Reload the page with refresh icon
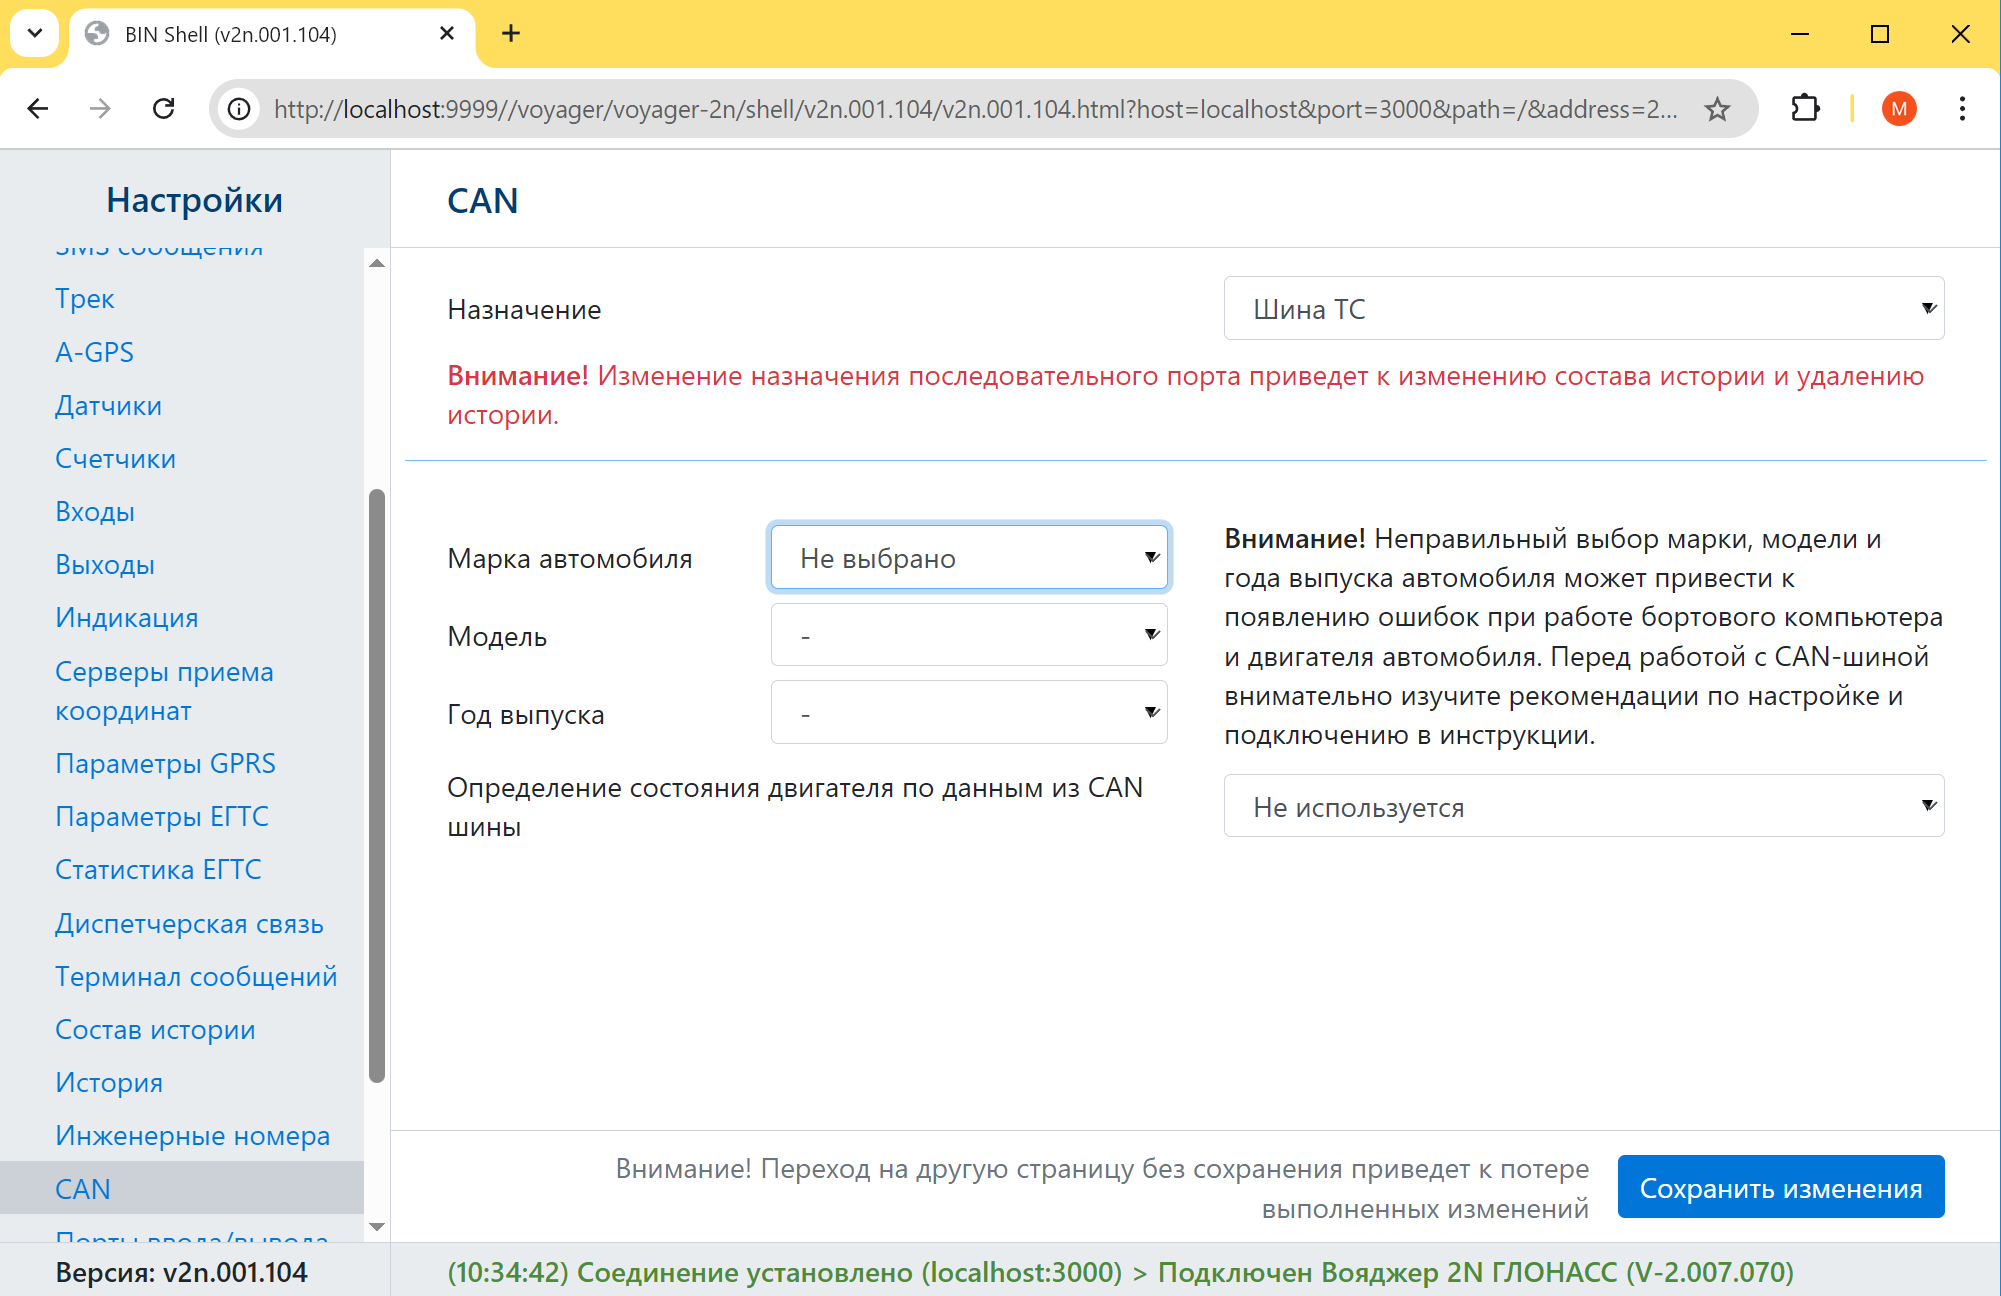2001x1296 pixels. pyautogui.click(x=164, y=109)
